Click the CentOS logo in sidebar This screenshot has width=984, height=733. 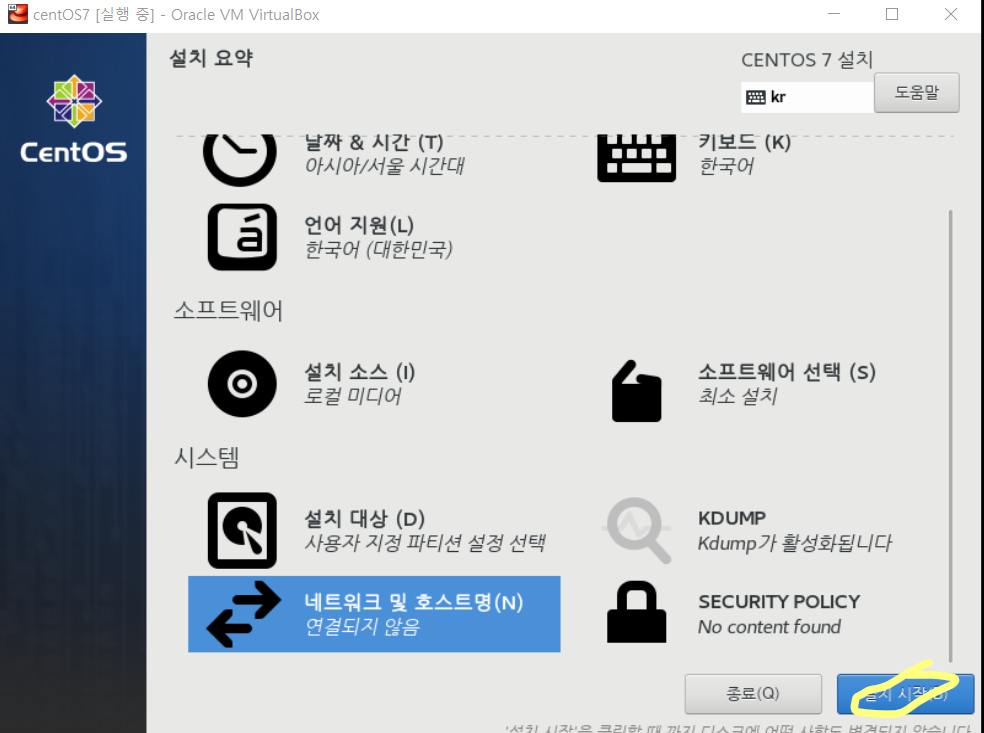coord(74,119)
